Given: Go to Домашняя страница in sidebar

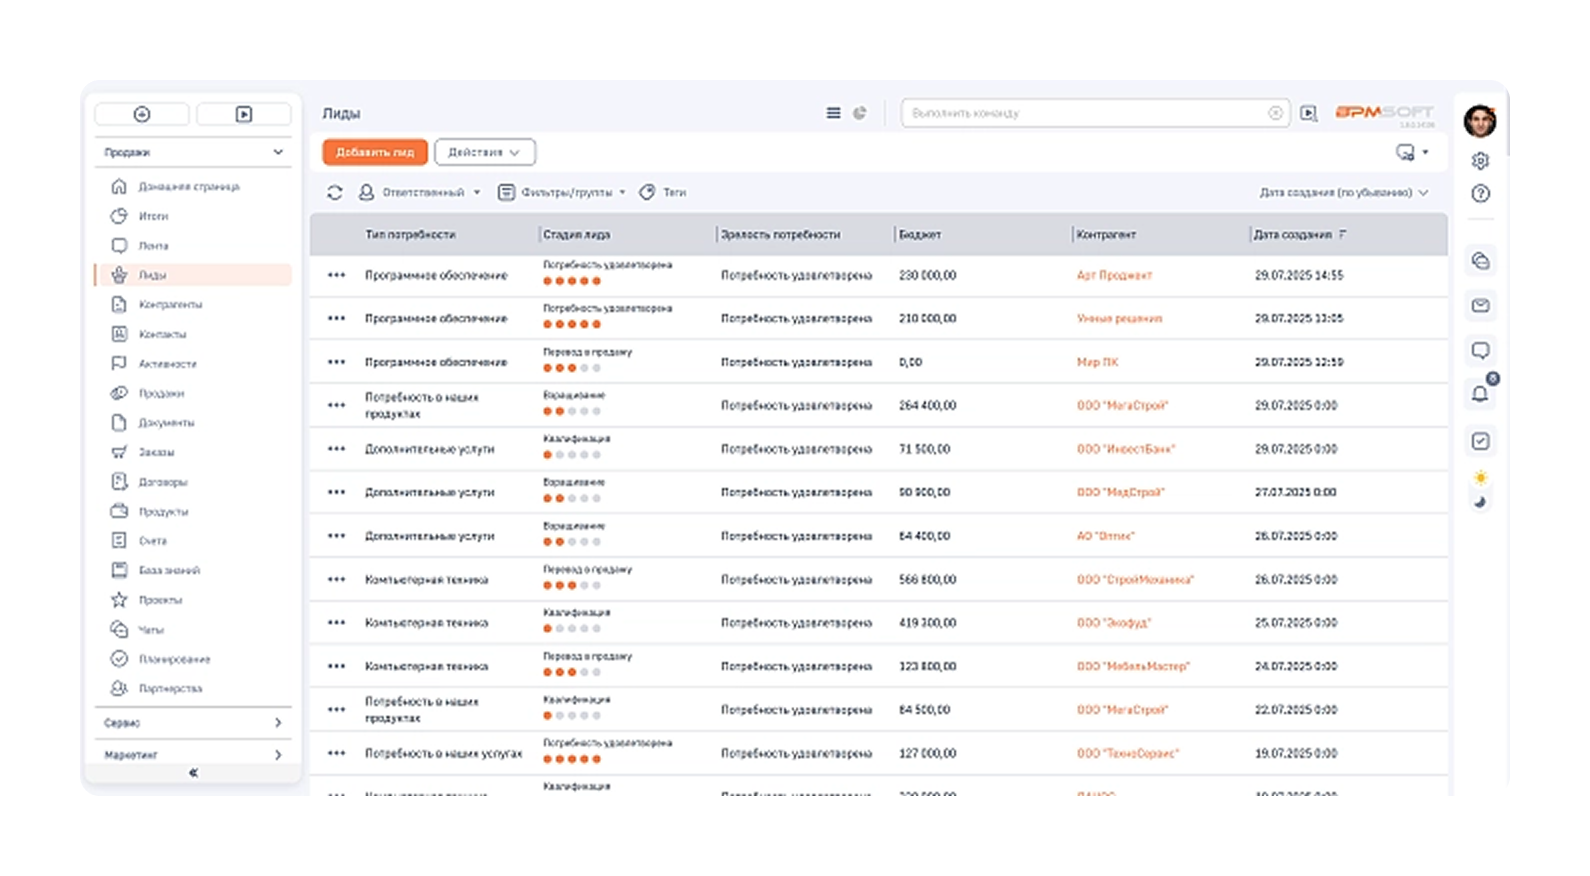Looking at the screenshot, I should tap(189, 186).
